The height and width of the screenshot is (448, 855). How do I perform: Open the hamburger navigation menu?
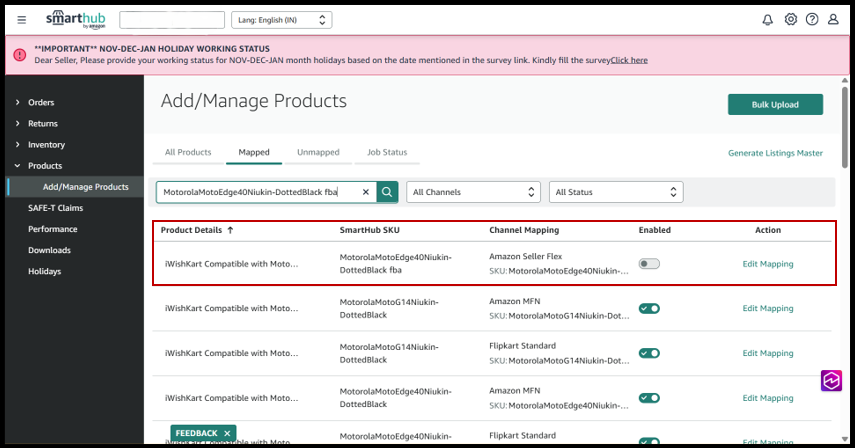(x=22, y=20)
